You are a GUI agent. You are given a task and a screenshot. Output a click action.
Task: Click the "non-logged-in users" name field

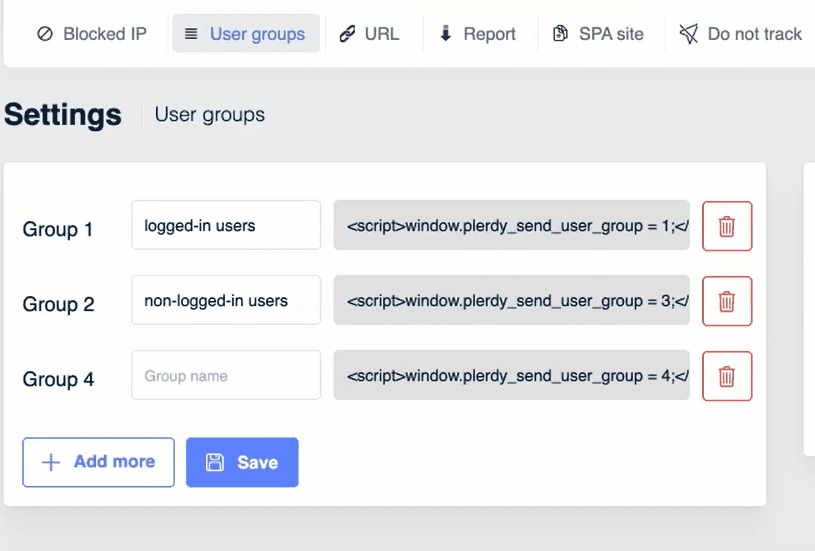226,301
